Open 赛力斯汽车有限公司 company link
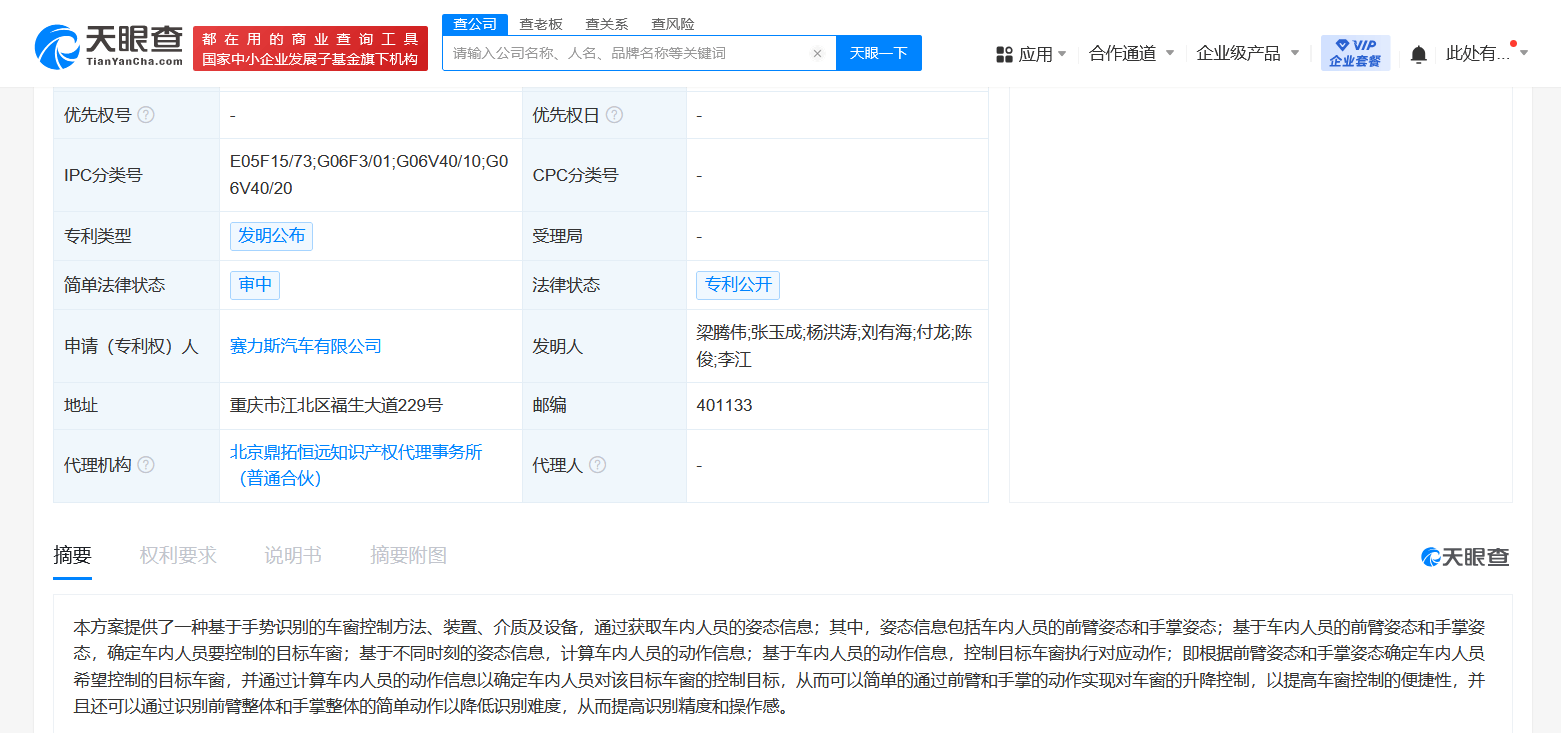This screenshot has width=1561, height=733. click(x=306, y=346)
